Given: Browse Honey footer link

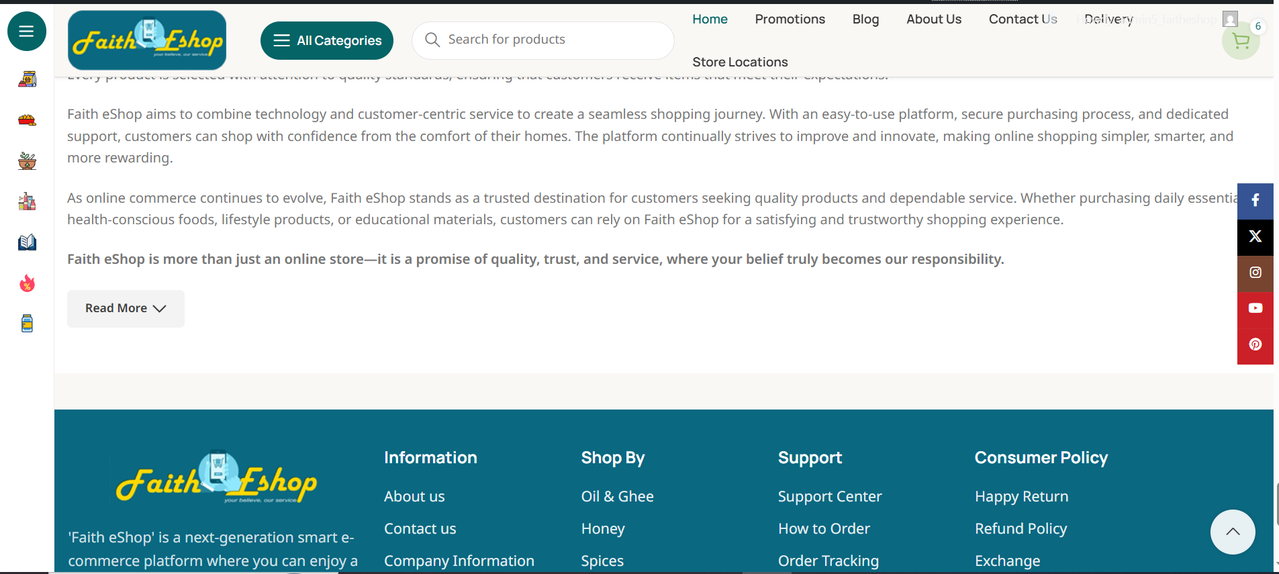Looking at the screenshot, I should (x=603, y=528).
